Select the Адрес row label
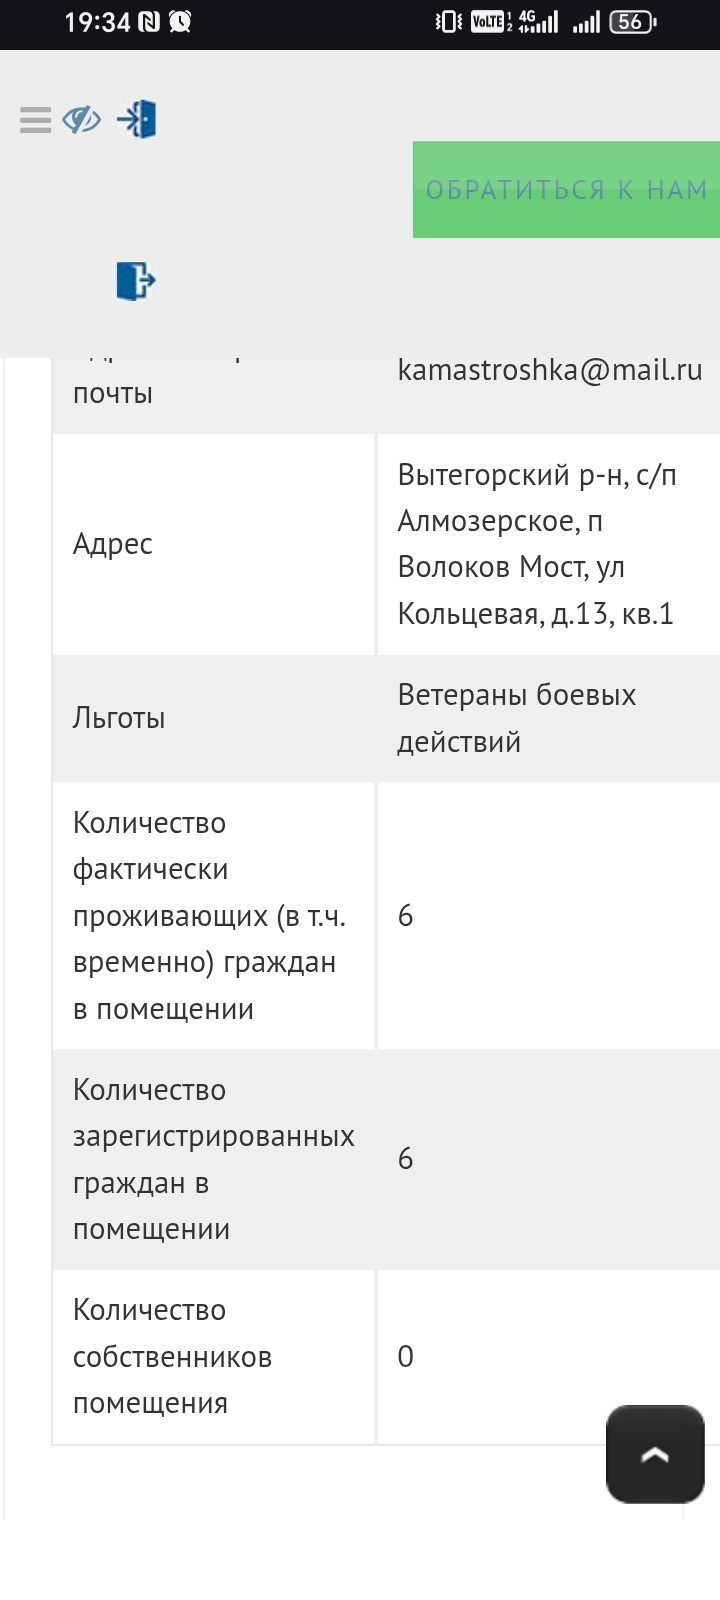Viewport: 720px width, 1600px height. pos(113,544)
